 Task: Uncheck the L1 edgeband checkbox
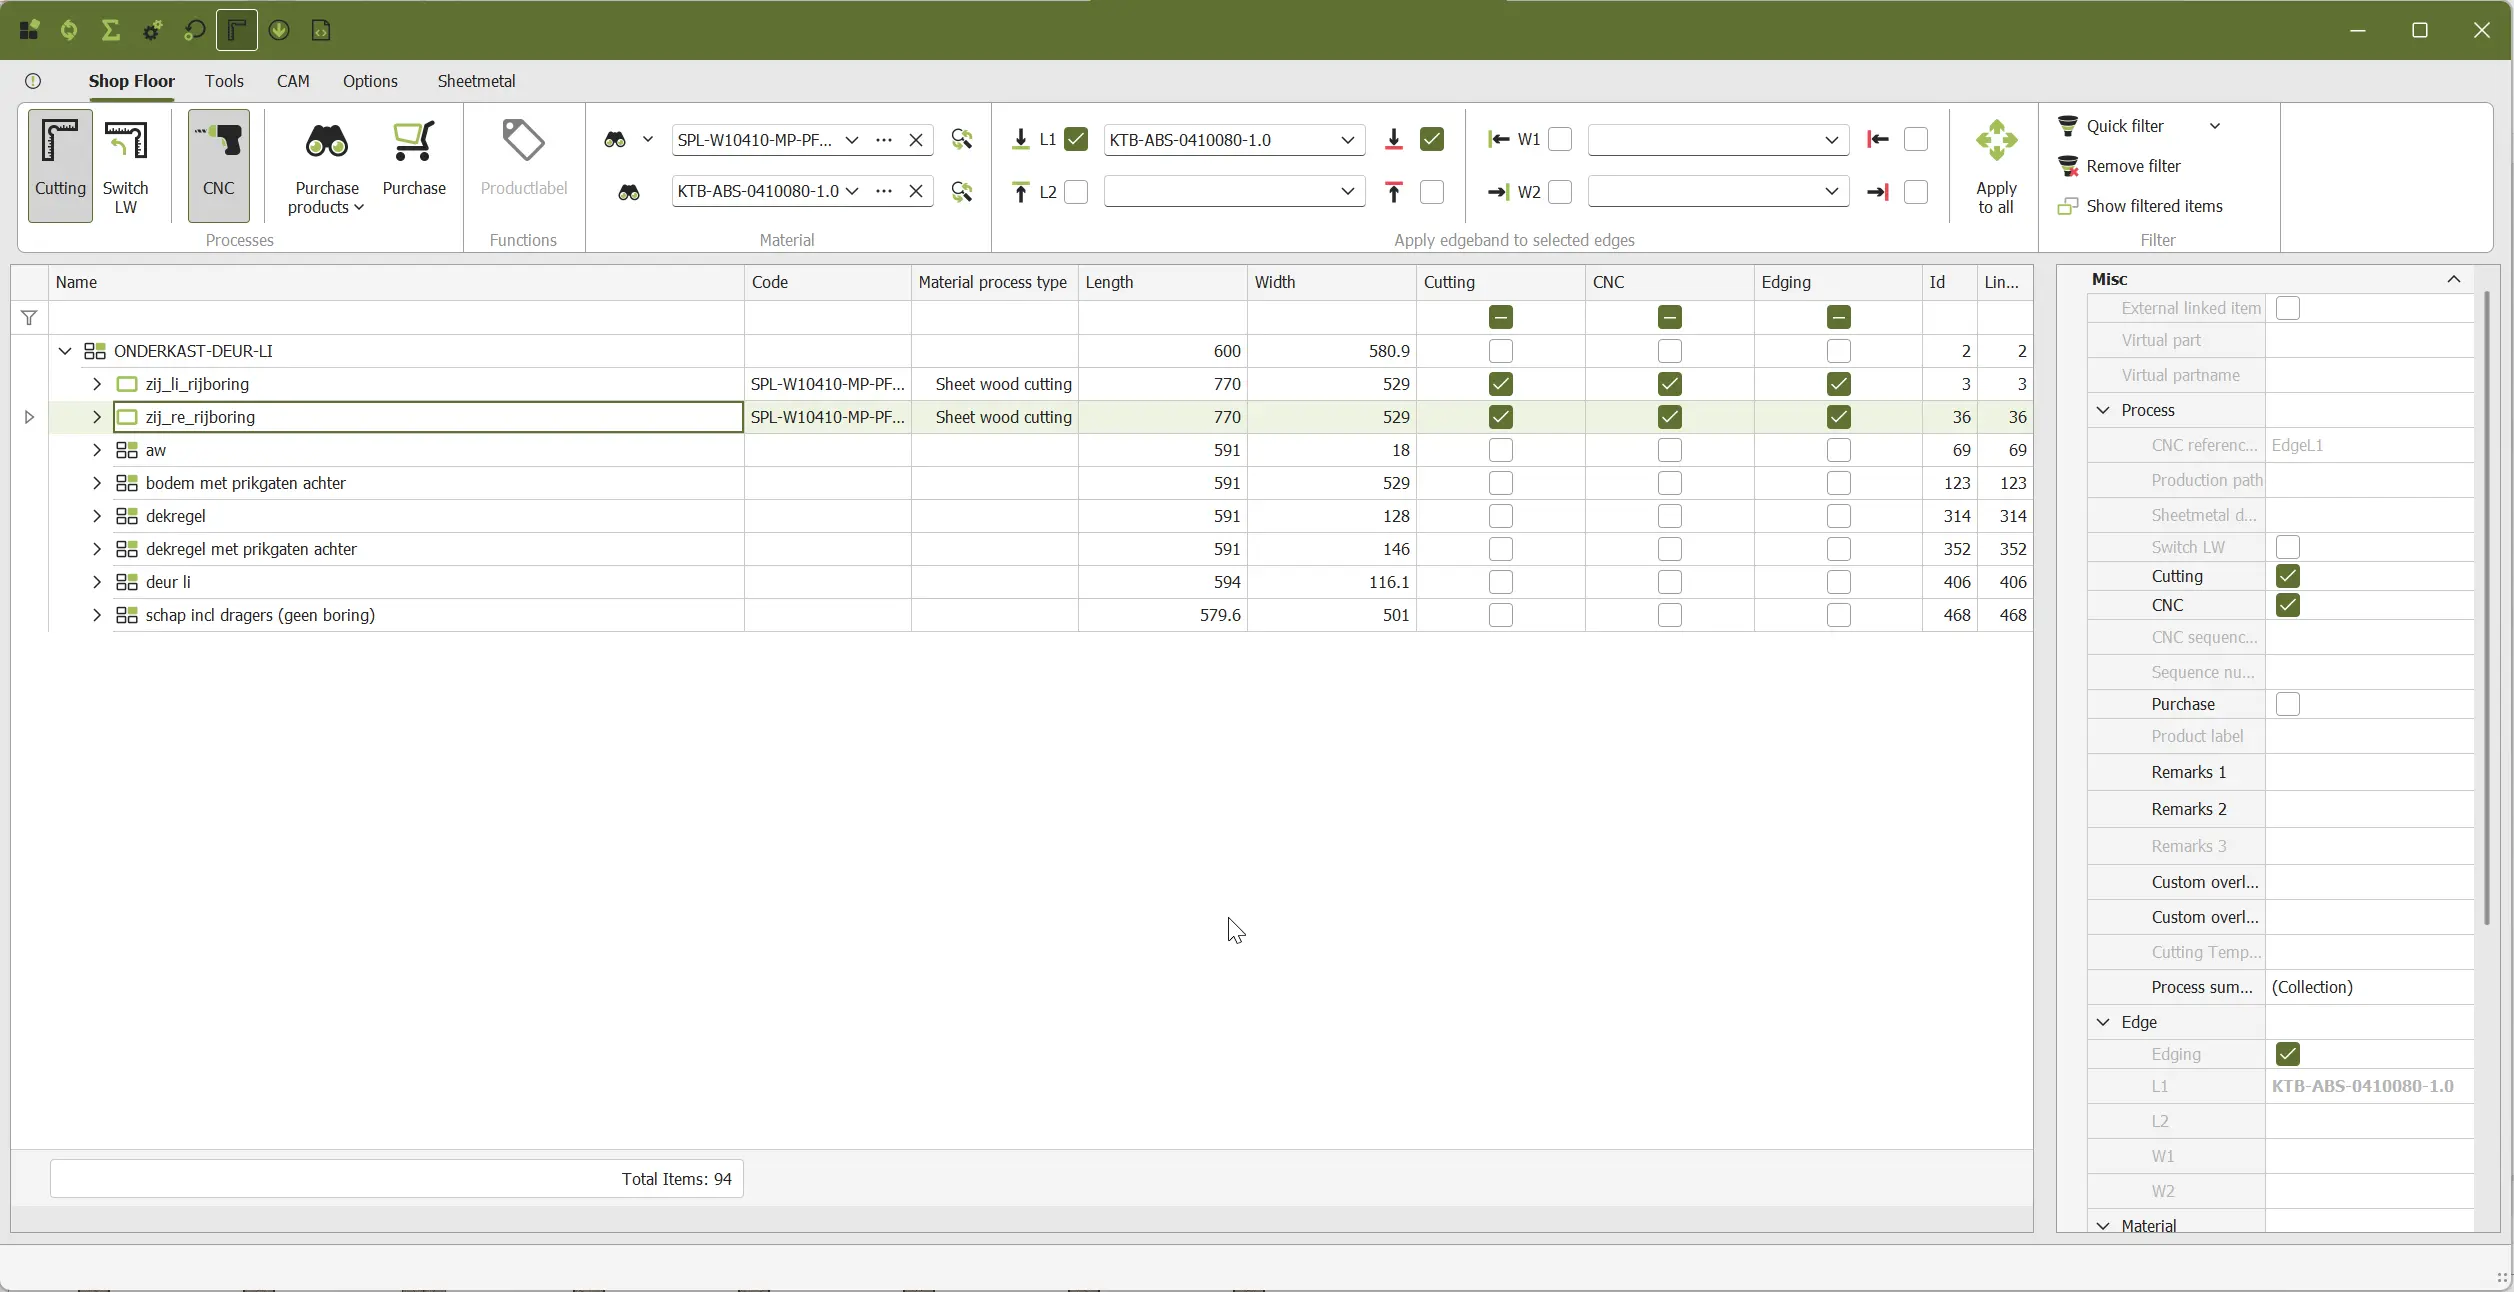pyautogui.click(x=1076, y=139)
